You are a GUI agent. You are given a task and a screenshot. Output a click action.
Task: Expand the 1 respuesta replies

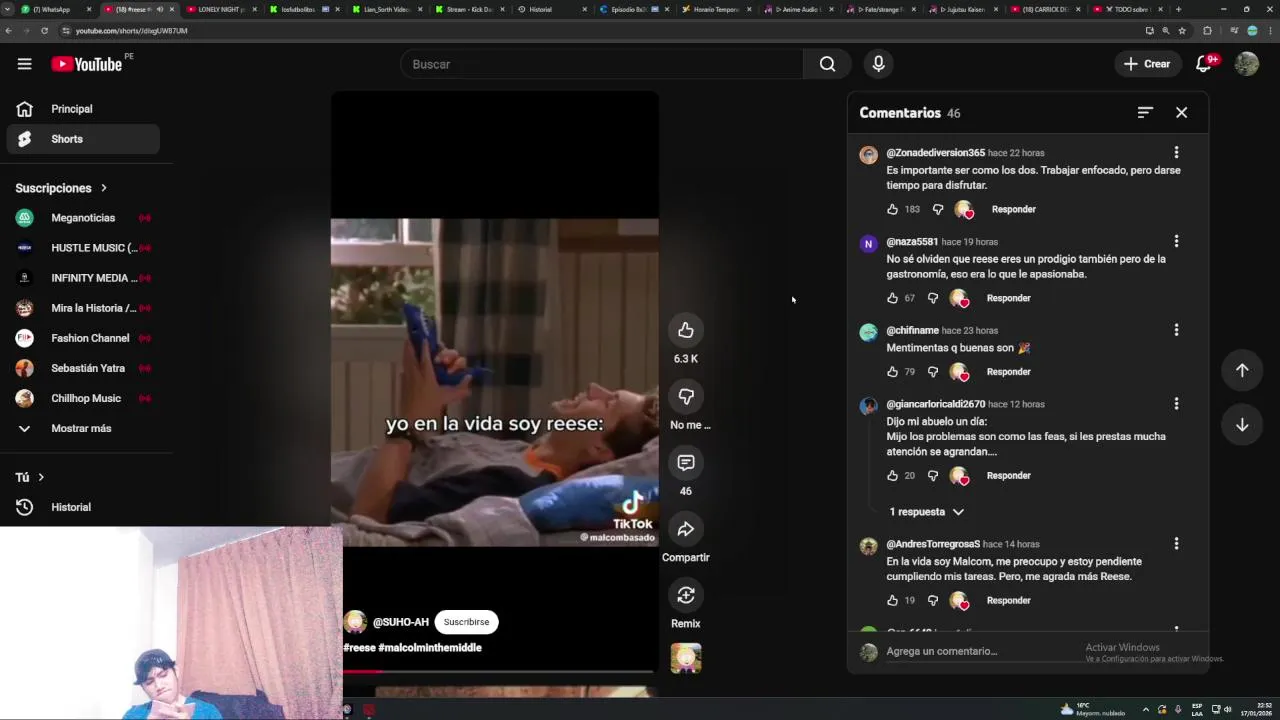[927, 512]
